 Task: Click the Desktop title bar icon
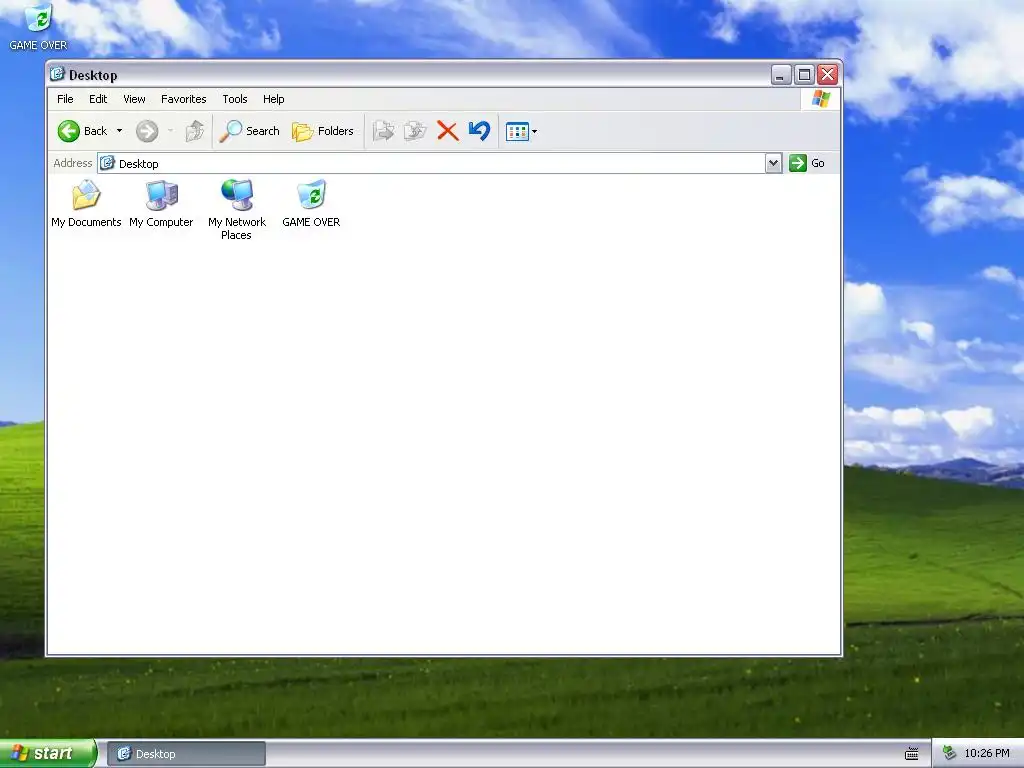coord(57,74)
